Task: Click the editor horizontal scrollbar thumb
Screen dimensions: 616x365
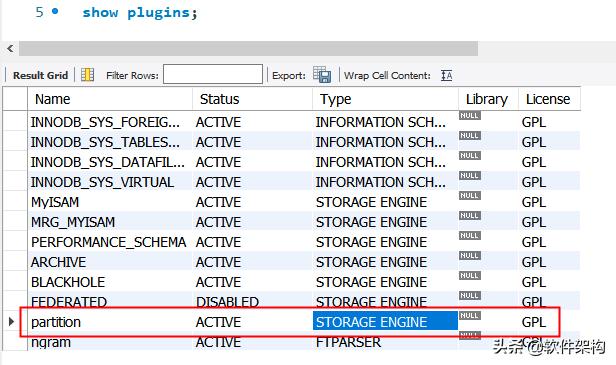Action: click(248, 49)
